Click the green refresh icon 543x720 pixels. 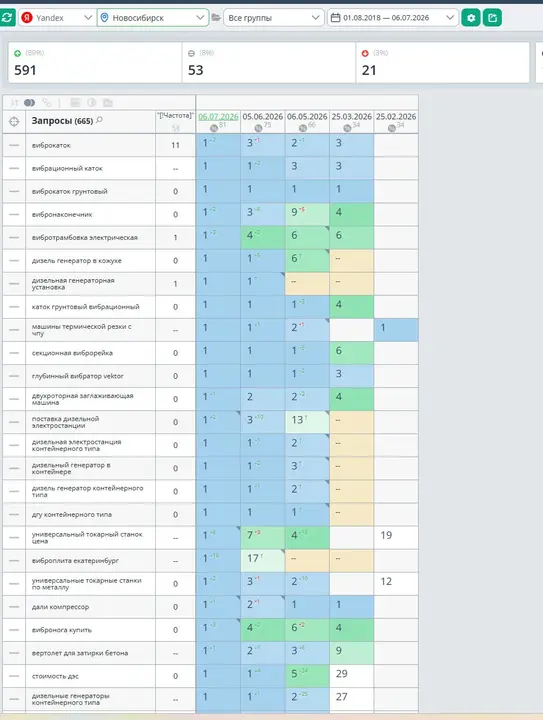coord(7,18)
